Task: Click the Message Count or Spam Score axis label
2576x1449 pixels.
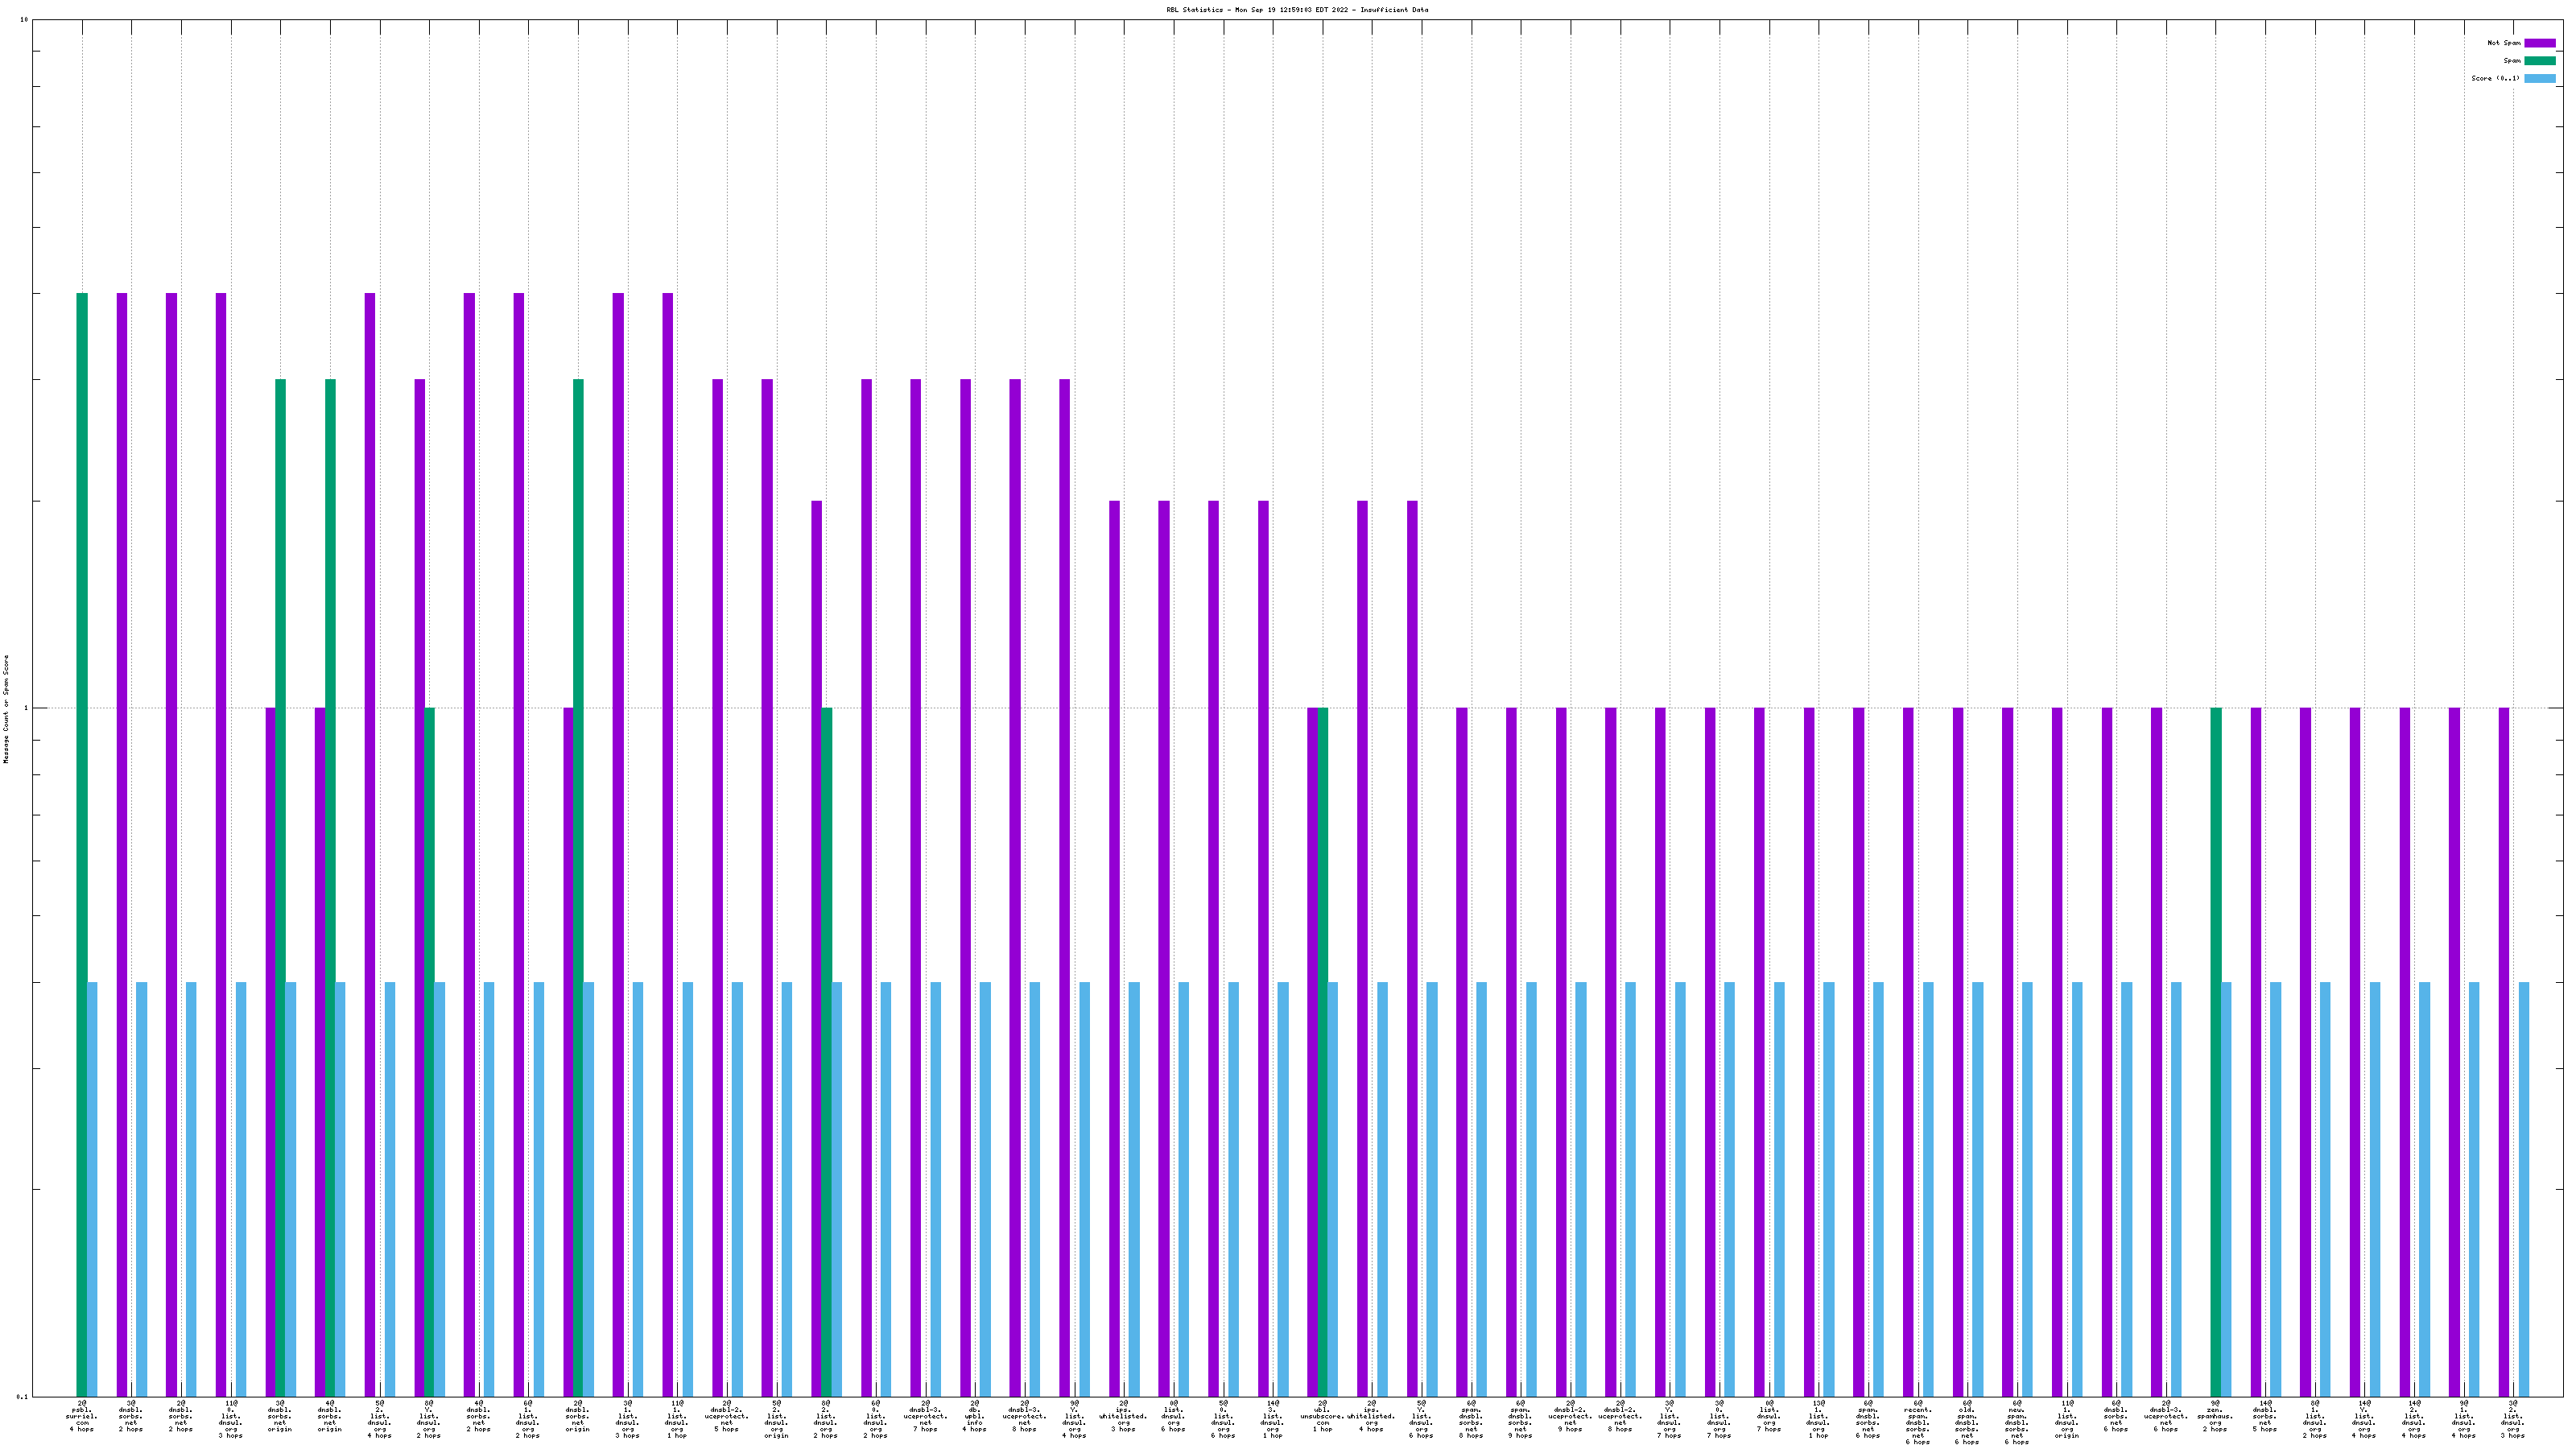Action: pyautogui.click(x=6, y=709)
